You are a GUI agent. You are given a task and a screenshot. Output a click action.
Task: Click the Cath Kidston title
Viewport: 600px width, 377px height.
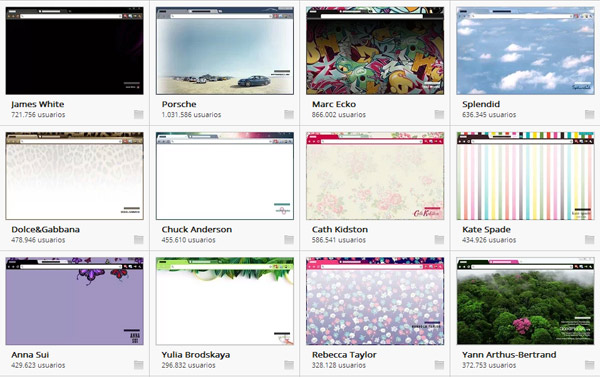[x=340, y=230]
